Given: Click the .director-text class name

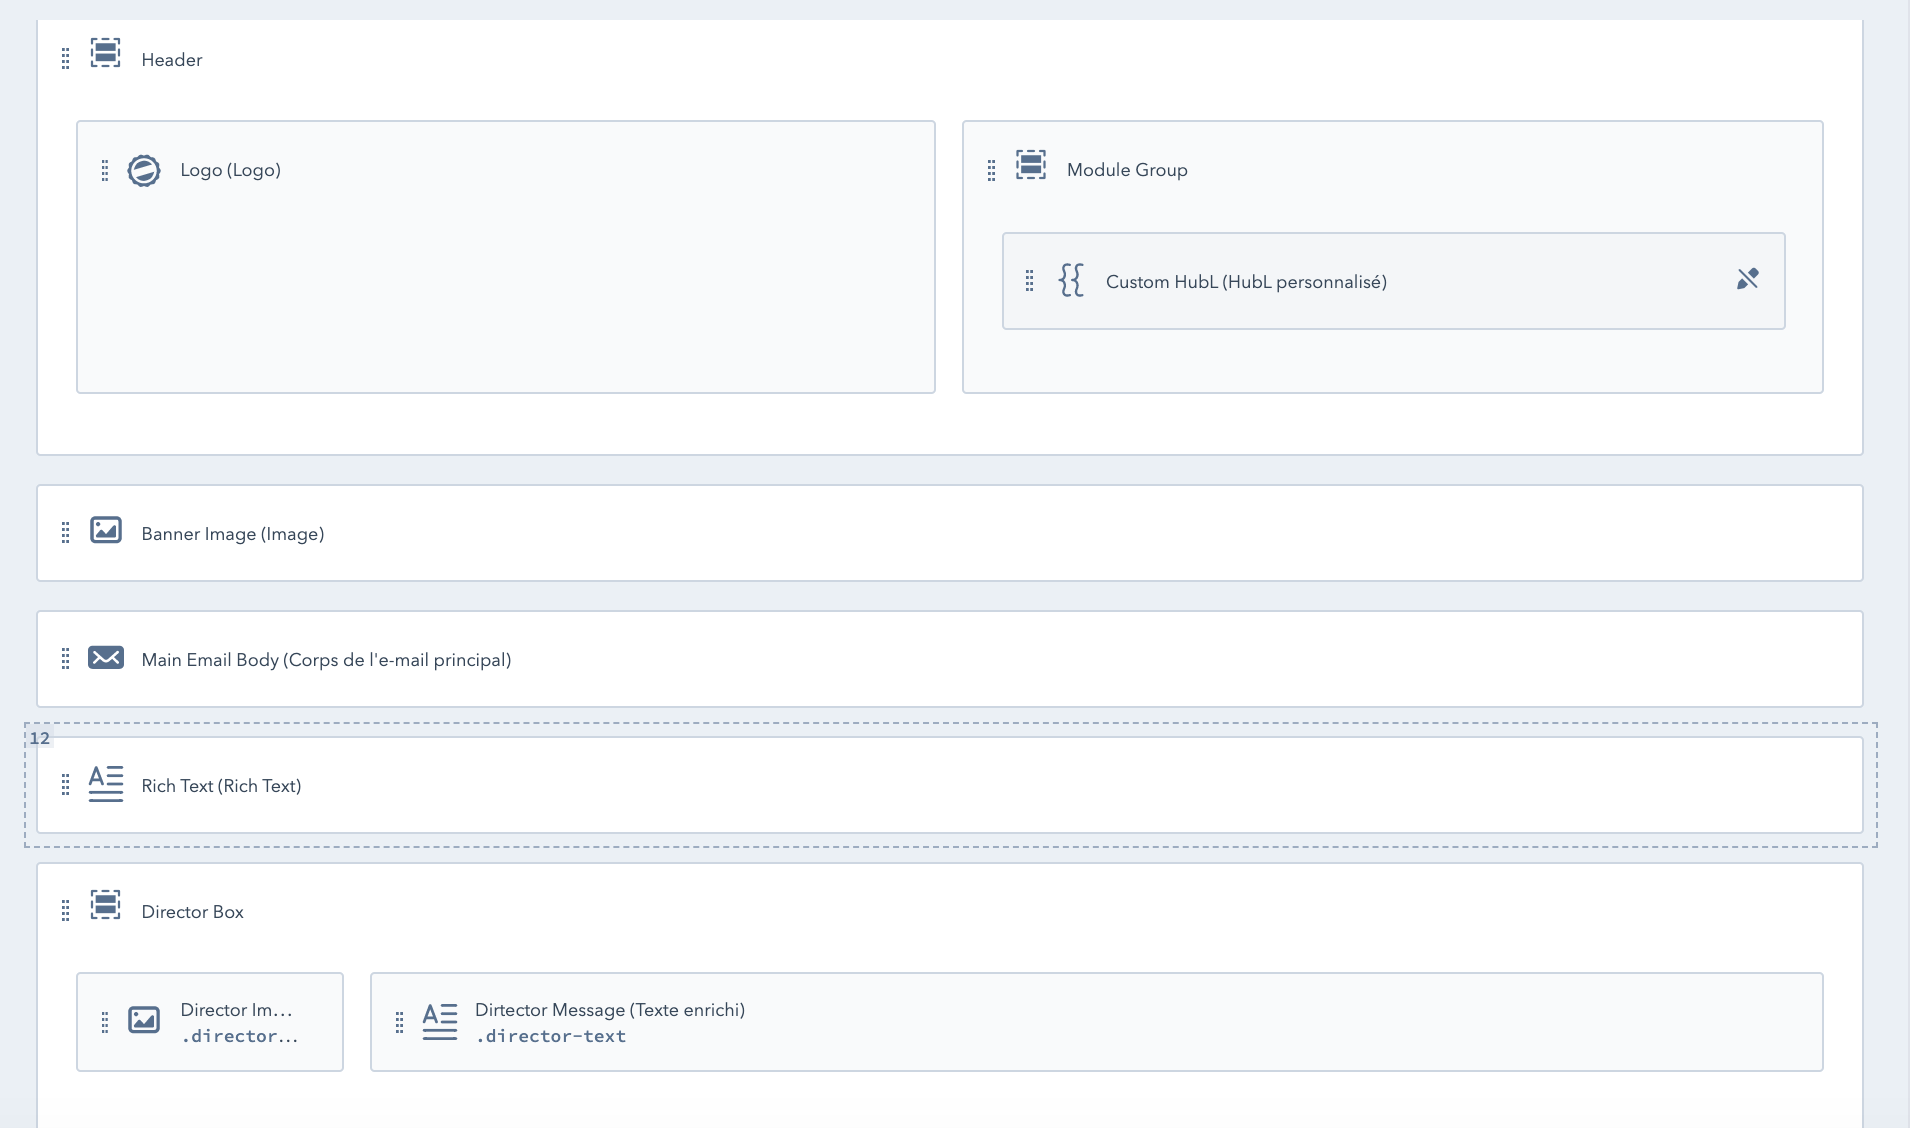Looking at the screenshot, I should click(x=551, y=1037).
